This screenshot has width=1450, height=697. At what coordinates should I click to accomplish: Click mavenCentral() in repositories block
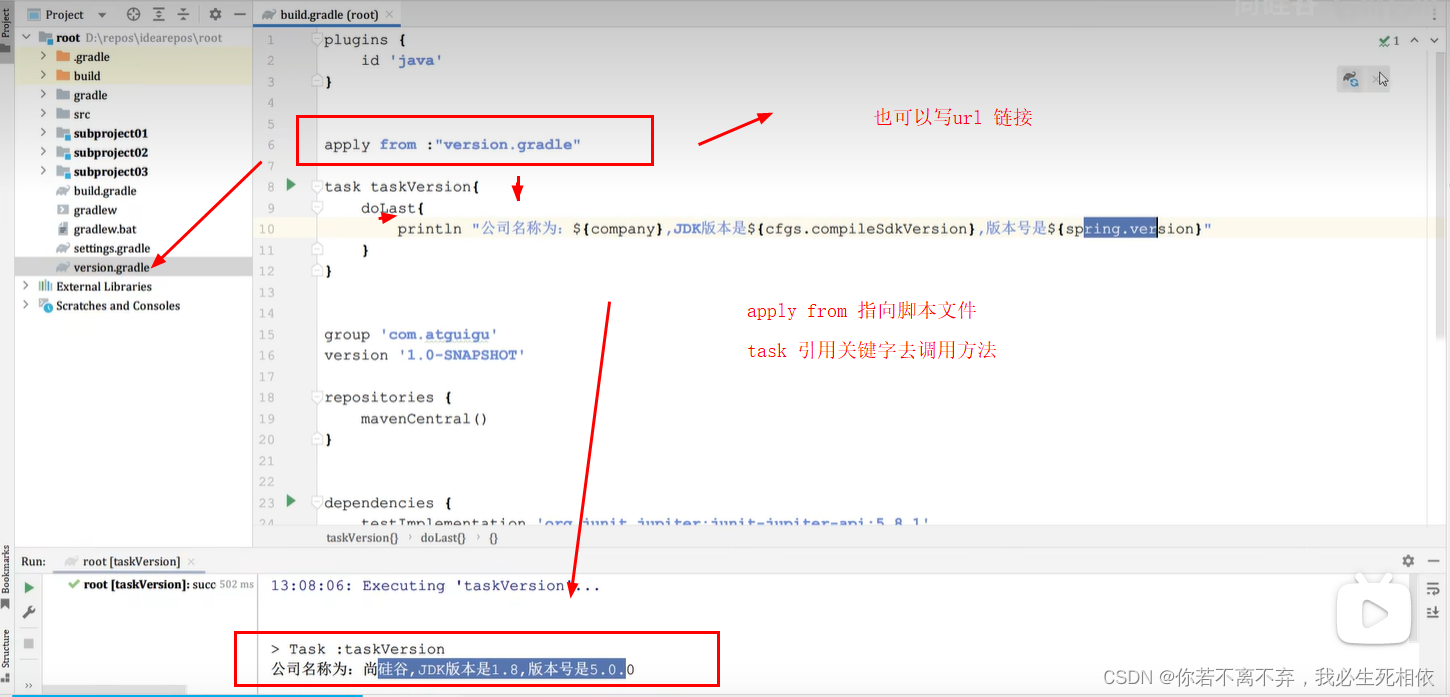(x=424, y=419)
